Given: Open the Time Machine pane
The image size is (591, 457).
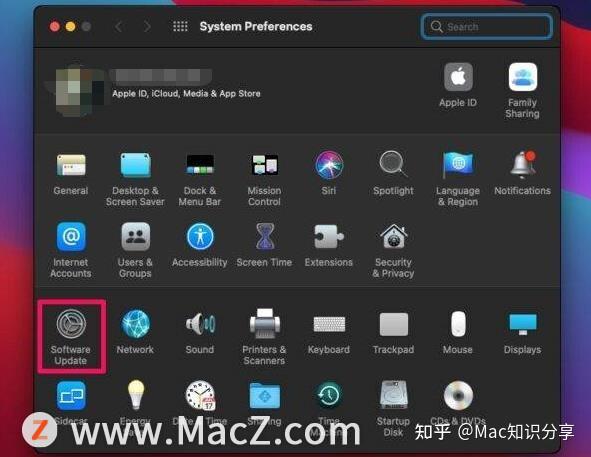Looking at the screenshot, I should click(x=329, y=396).
